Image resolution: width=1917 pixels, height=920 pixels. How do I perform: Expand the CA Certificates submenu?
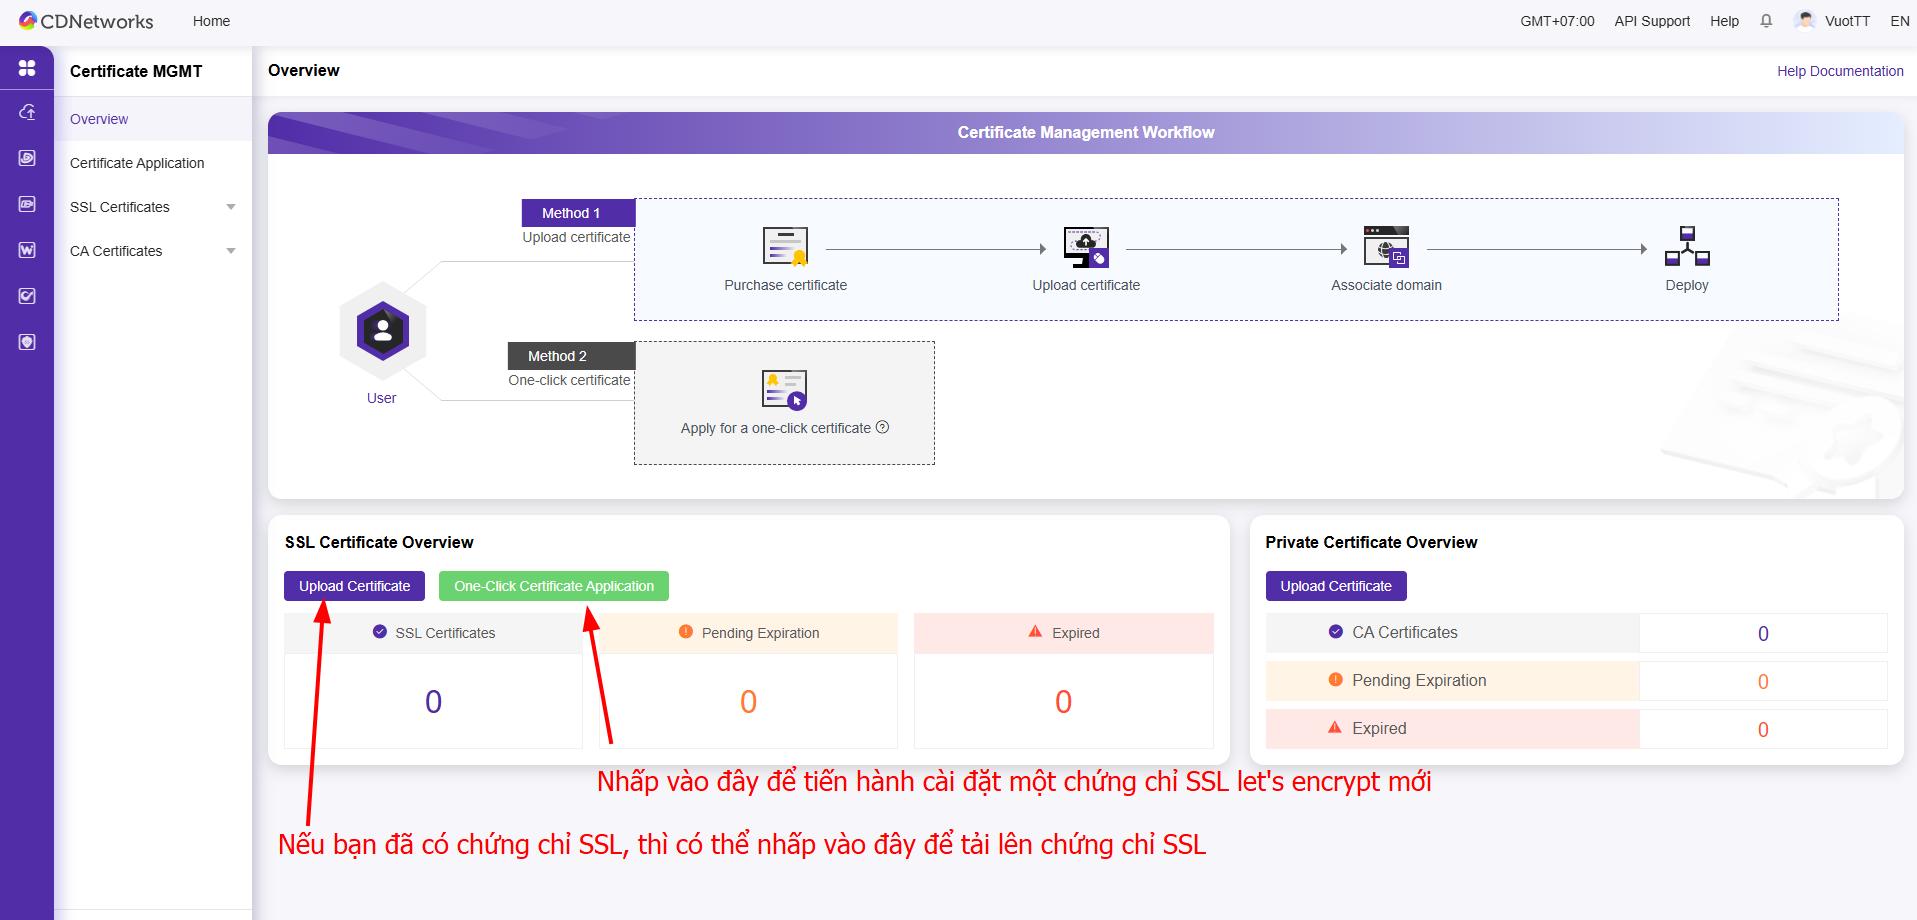[231, 251]
